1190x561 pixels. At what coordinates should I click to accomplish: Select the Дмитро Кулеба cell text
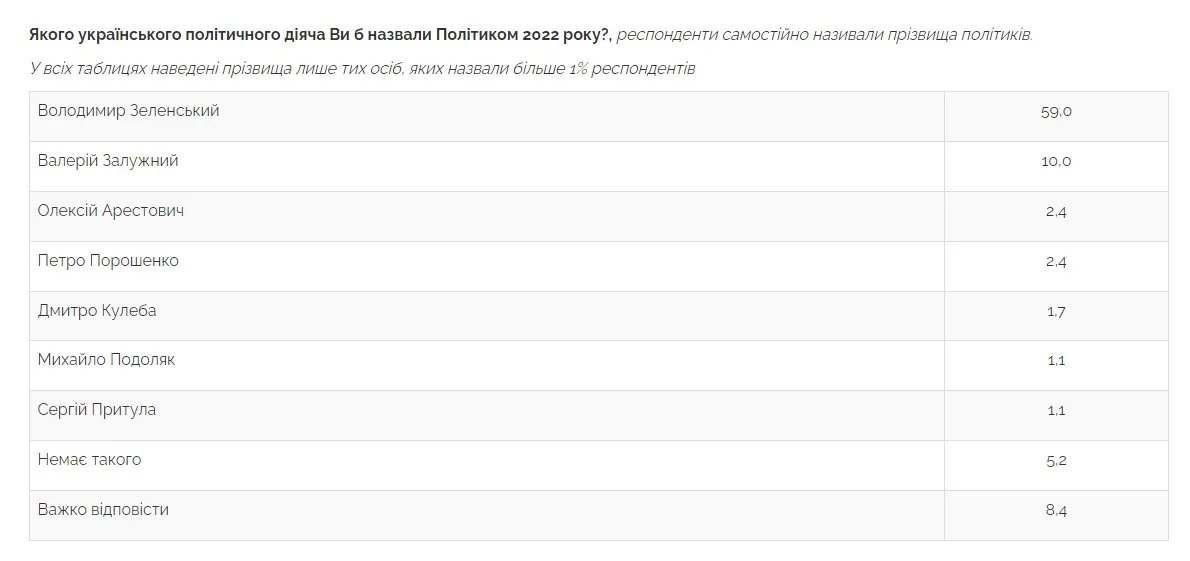pyautogui.click(x=97, y=310)
